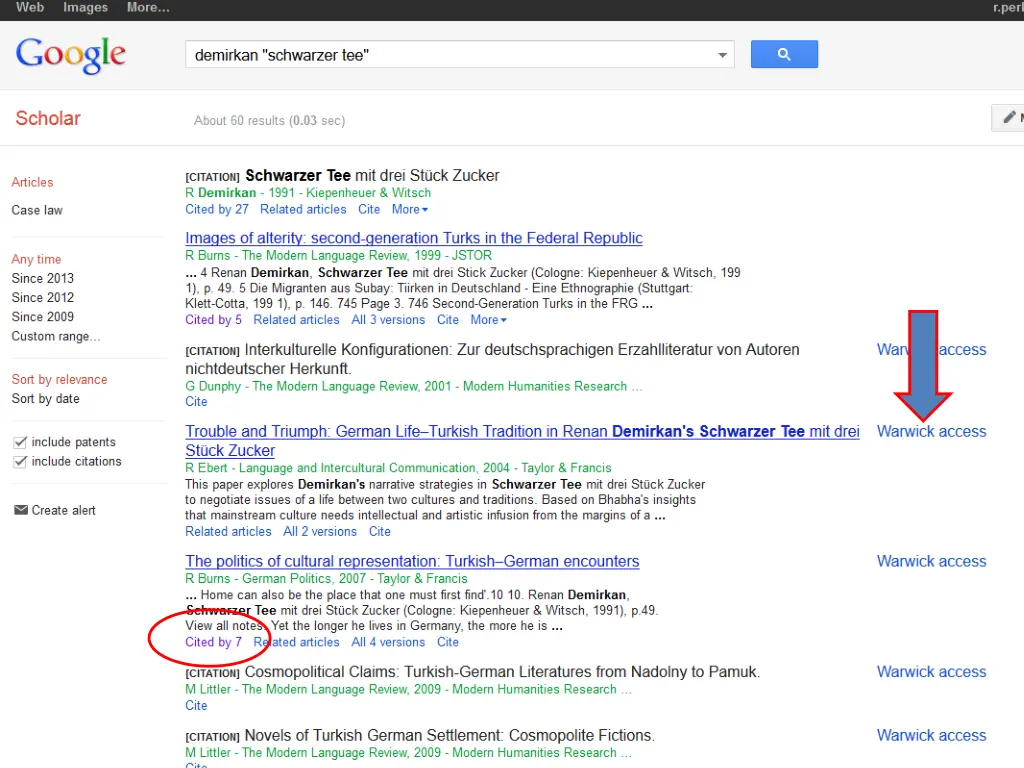The image size is (1024, 768).
Task: Click Cite under the G Dunphy result
Action: pyautogui.click(x=196, y=402)
